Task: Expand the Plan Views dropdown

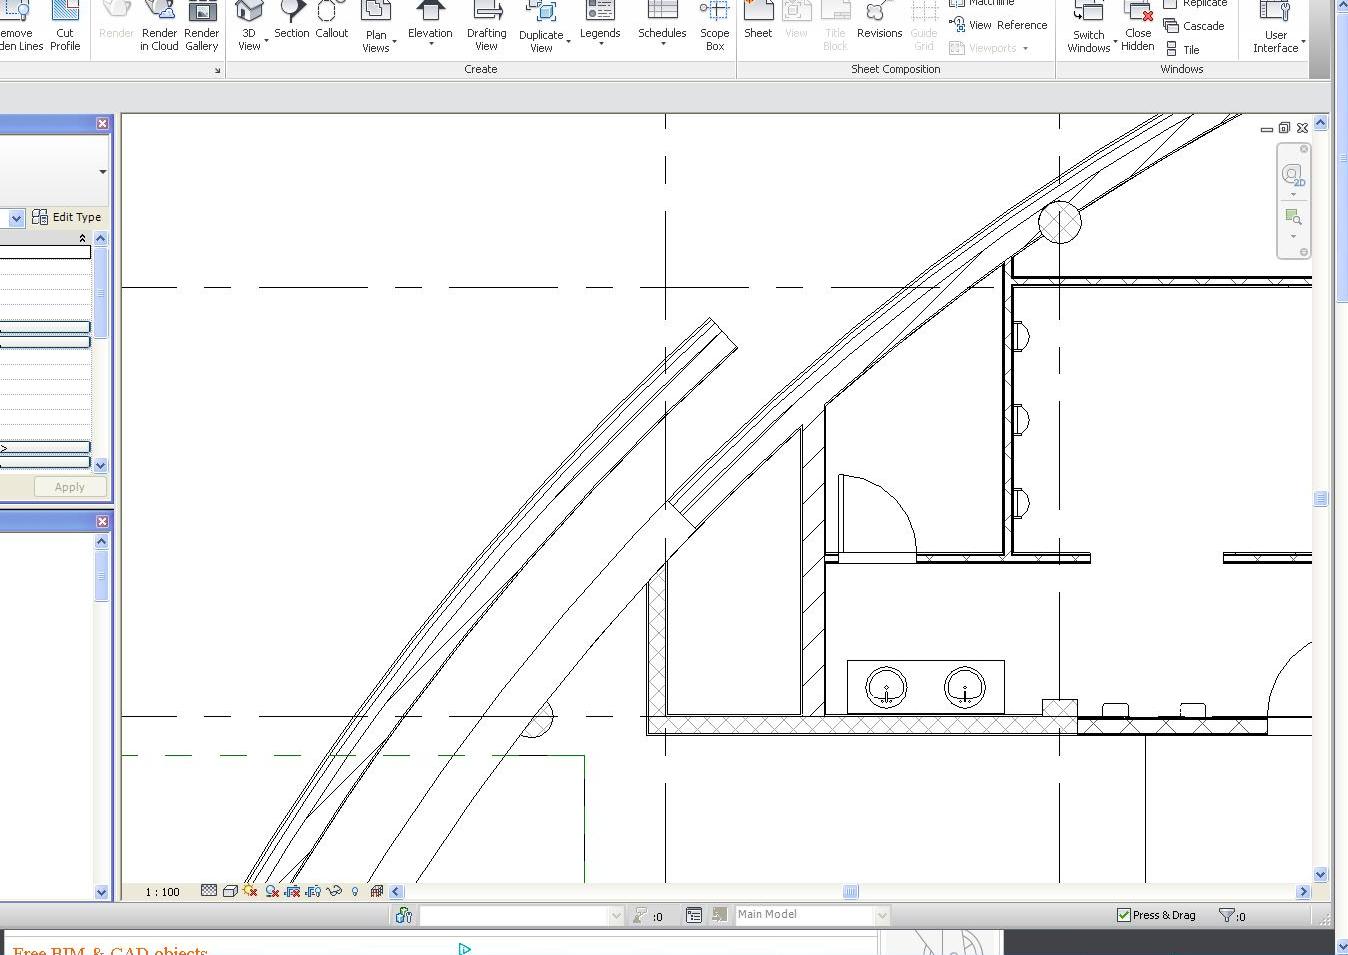Action: tap(395, 42)
